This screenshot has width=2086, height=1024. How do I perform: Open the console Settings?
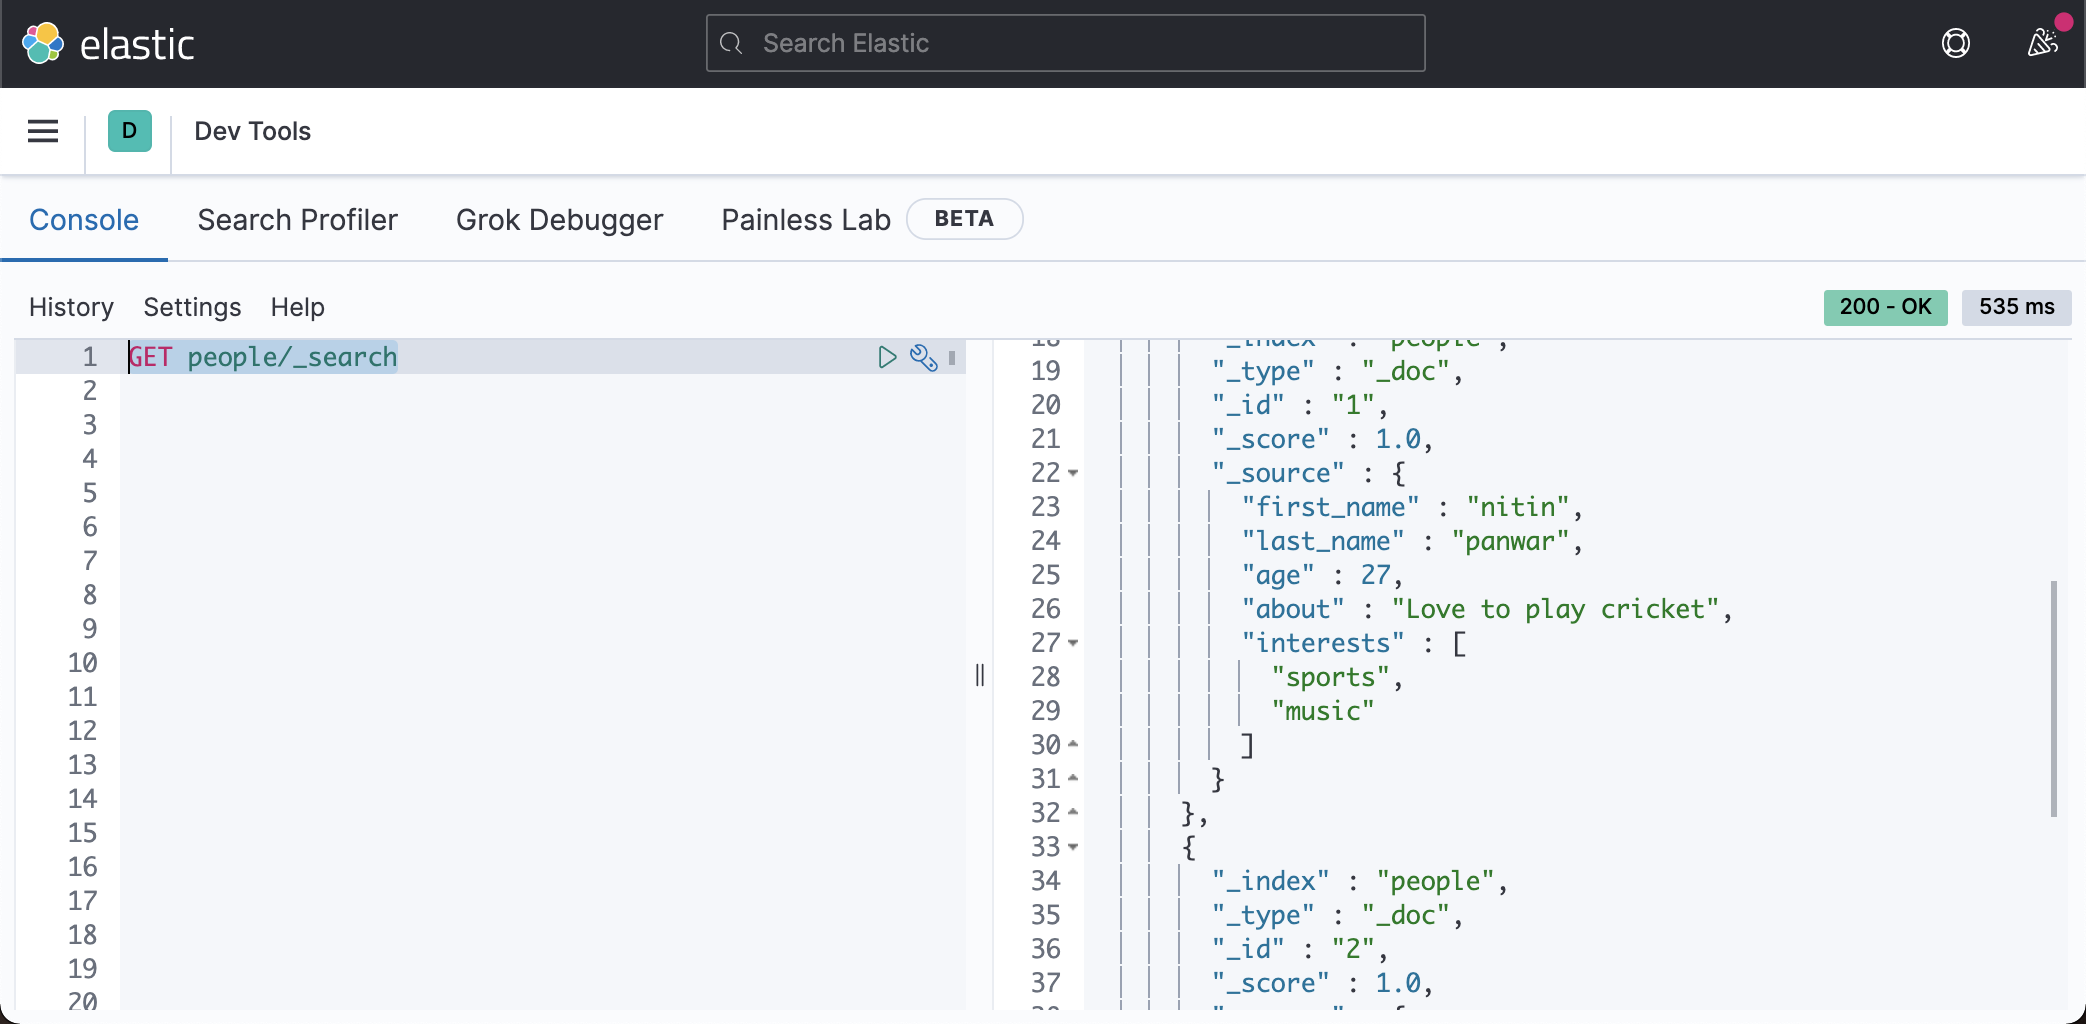[192, 307]
